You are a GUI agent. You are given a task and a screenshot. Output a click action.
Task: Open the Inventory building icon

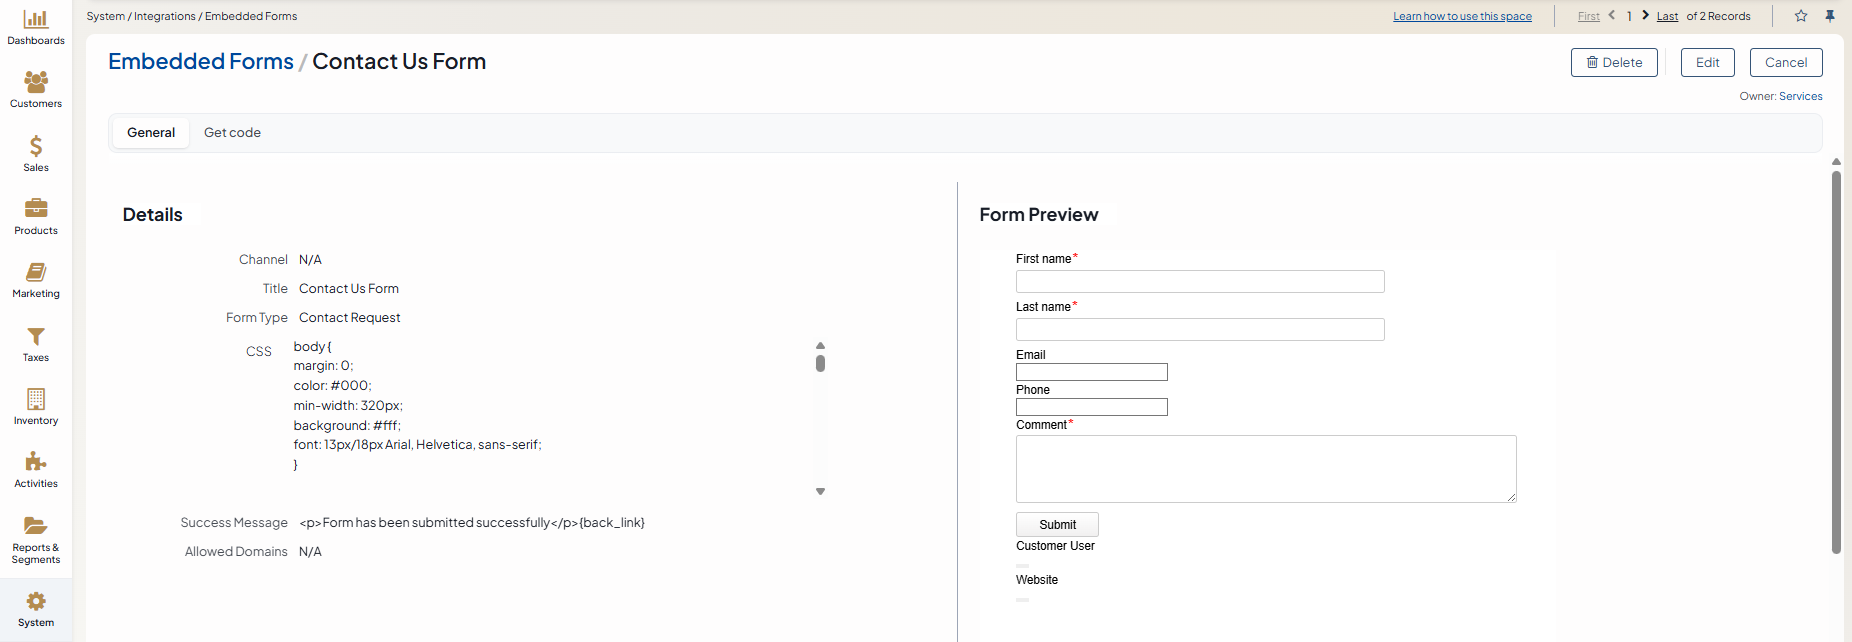click(36, 400)
